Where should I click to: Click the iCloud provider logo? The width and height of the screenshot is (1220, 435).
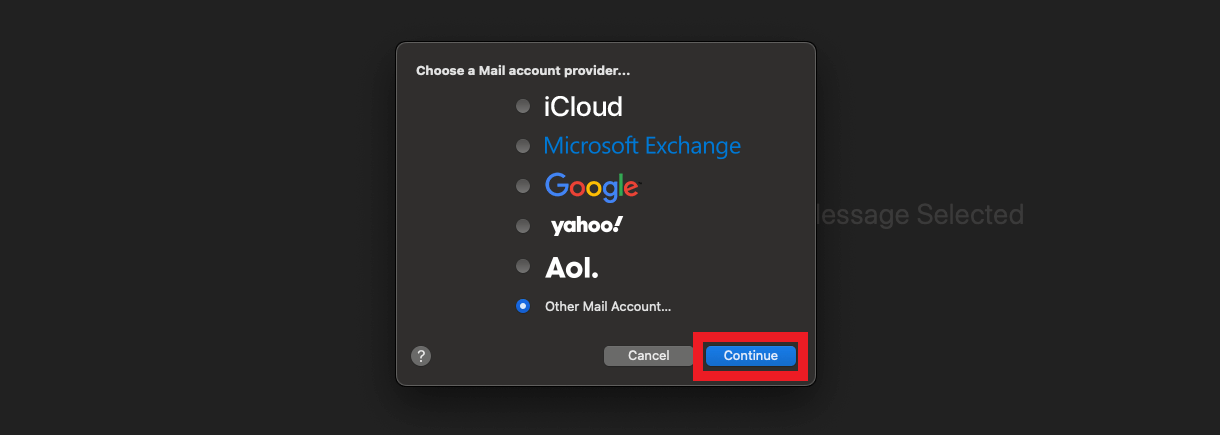pos(583,106)
